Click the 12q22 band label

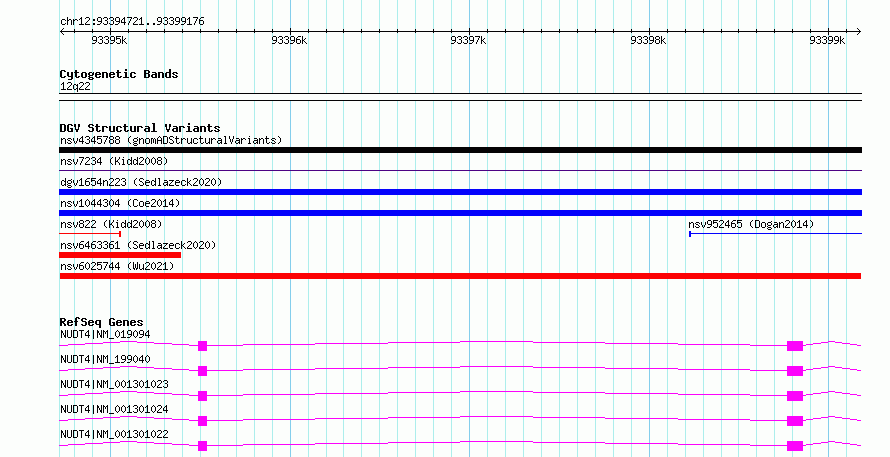(x=75, y=86)
